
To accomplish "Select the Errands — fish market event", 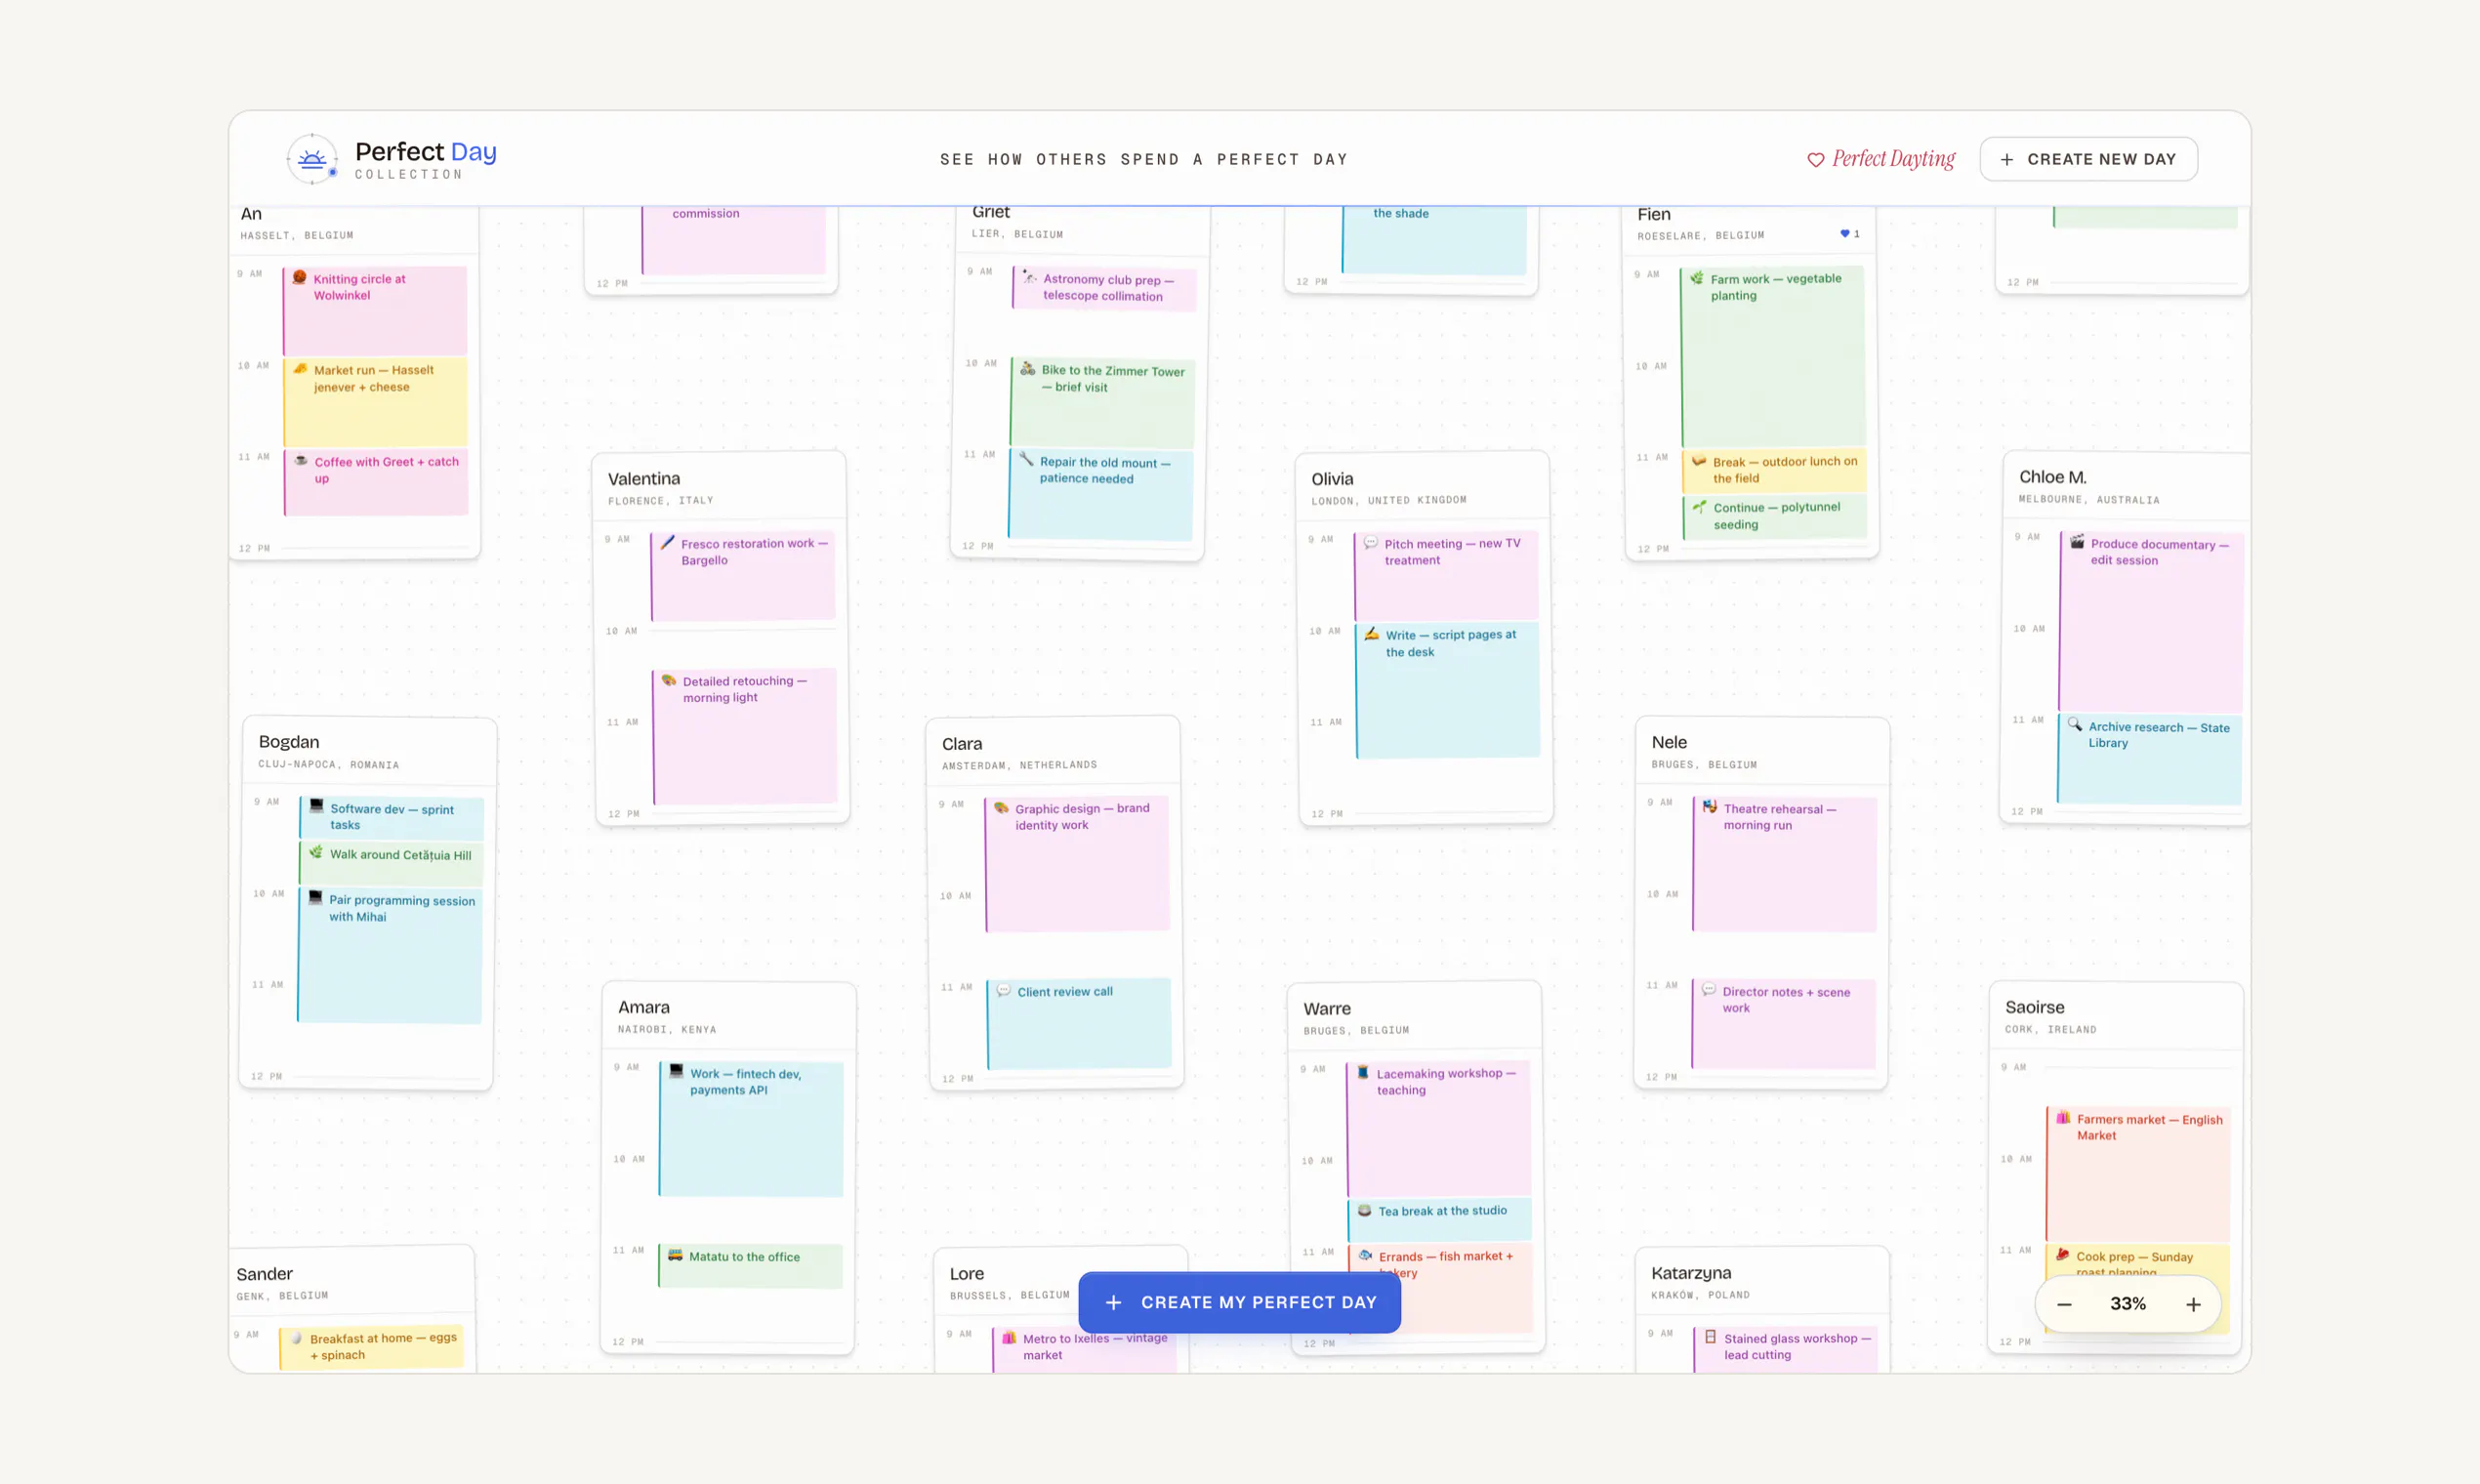I will click(1440, 1289).
